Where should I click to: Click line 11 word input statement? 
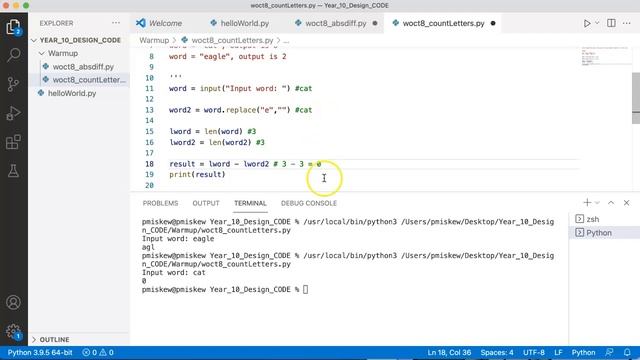240,89
